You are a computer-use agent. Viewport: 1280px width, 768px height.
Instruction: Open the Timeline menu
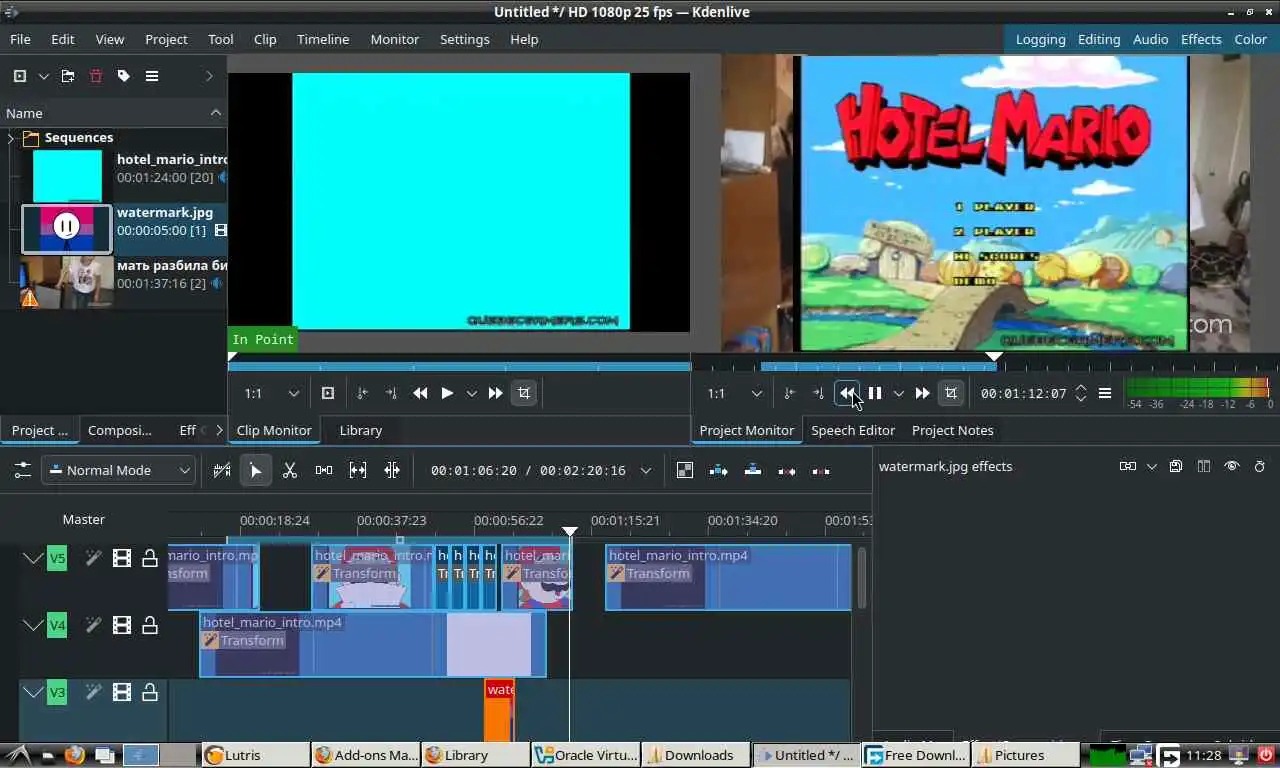[x=323, y=39]
